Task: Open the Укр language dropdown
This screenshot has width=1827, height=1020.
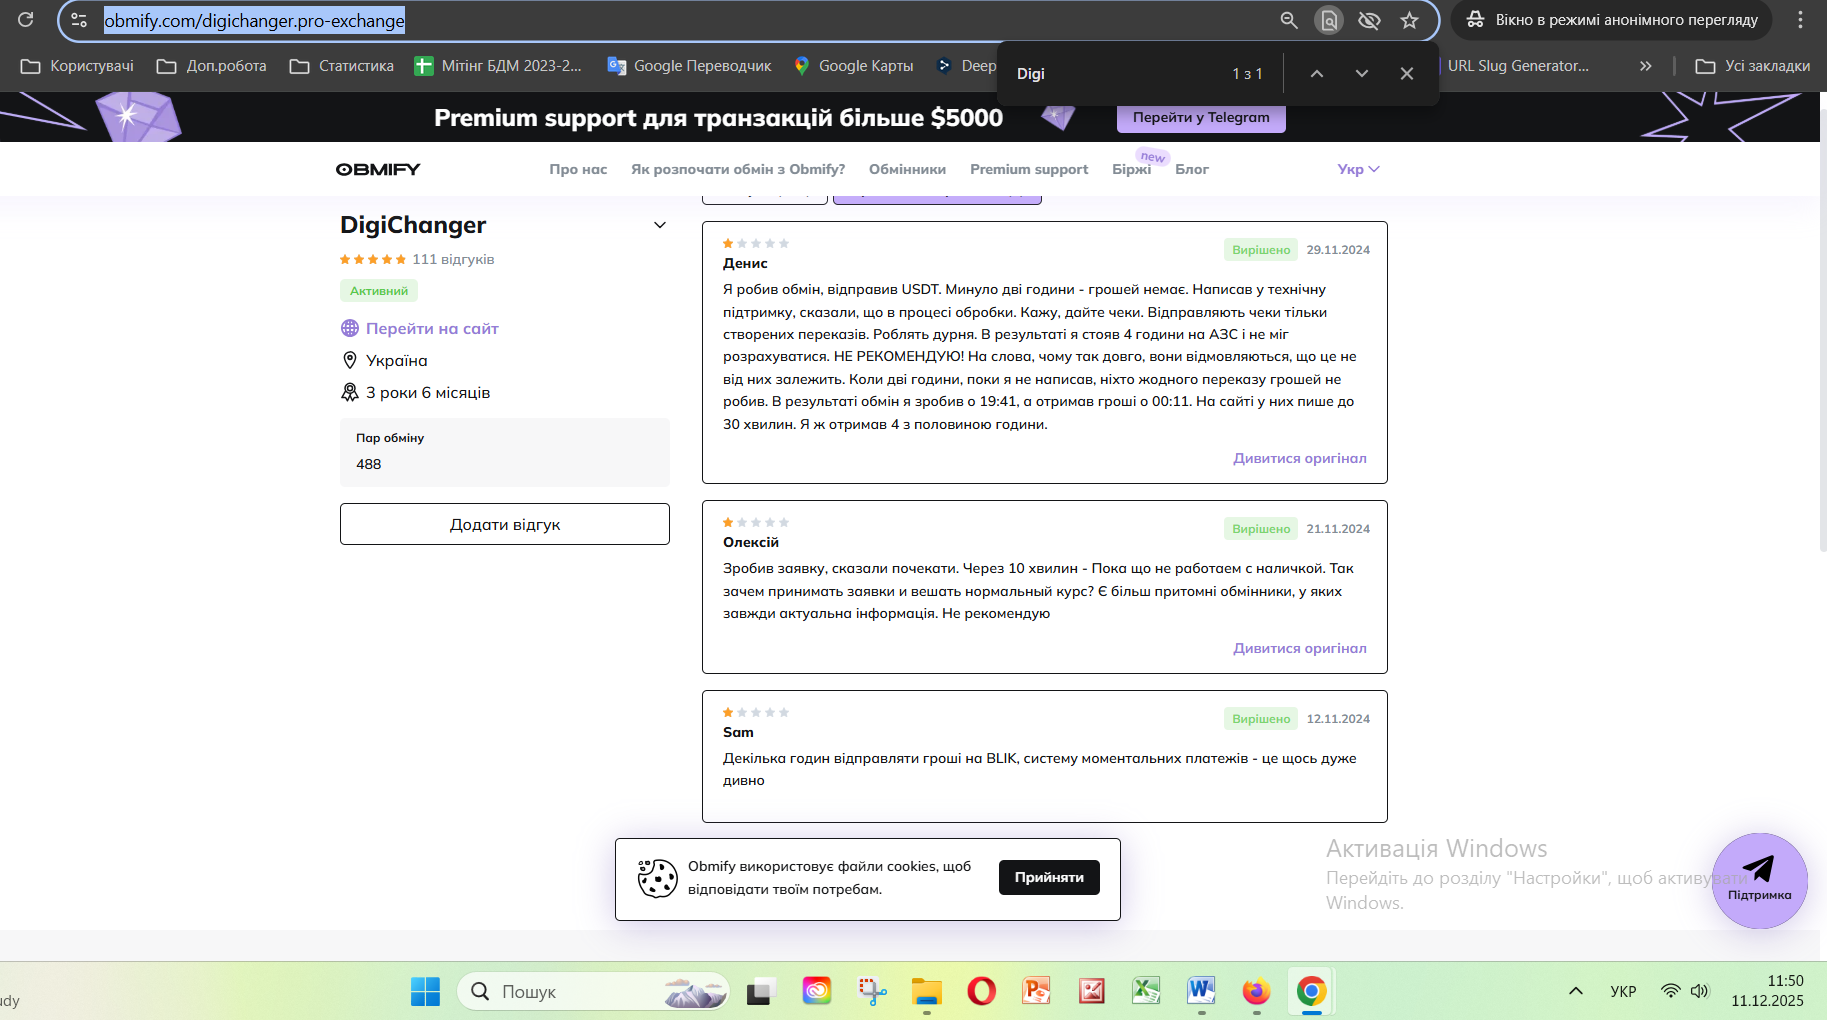Action: coord(1358,170)
